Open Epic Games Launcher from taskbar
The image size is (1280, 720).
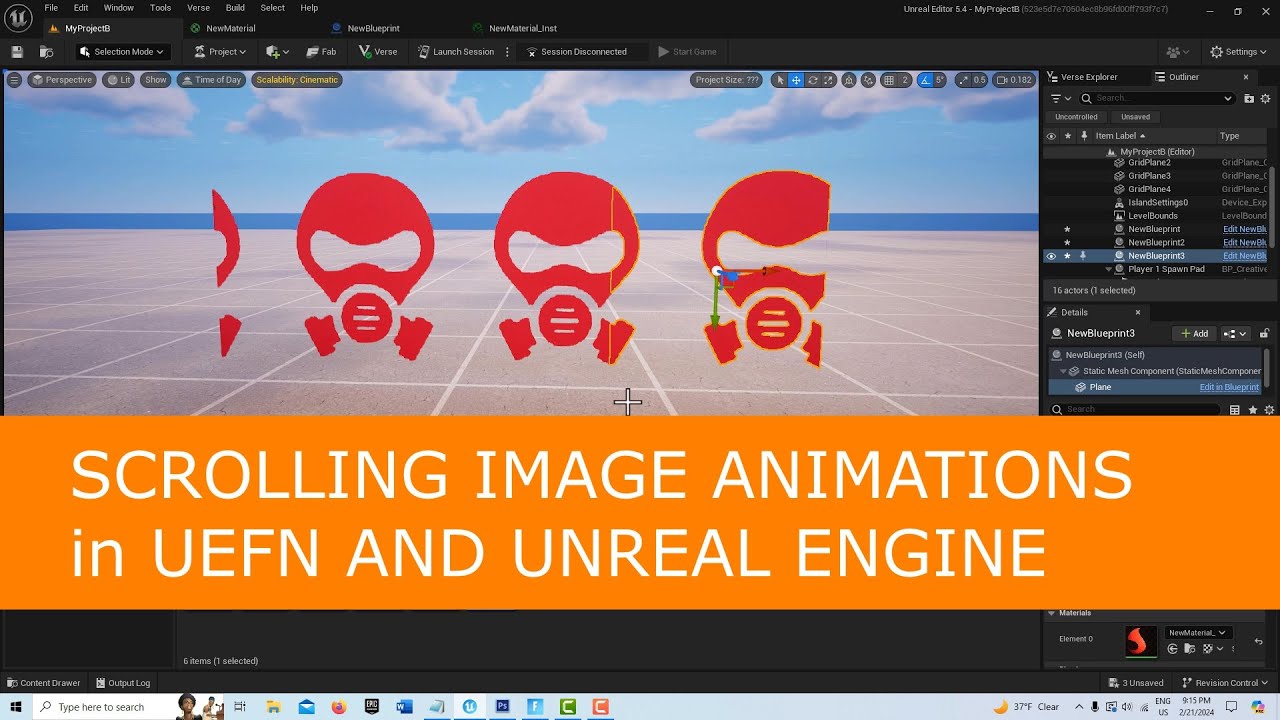371,707
